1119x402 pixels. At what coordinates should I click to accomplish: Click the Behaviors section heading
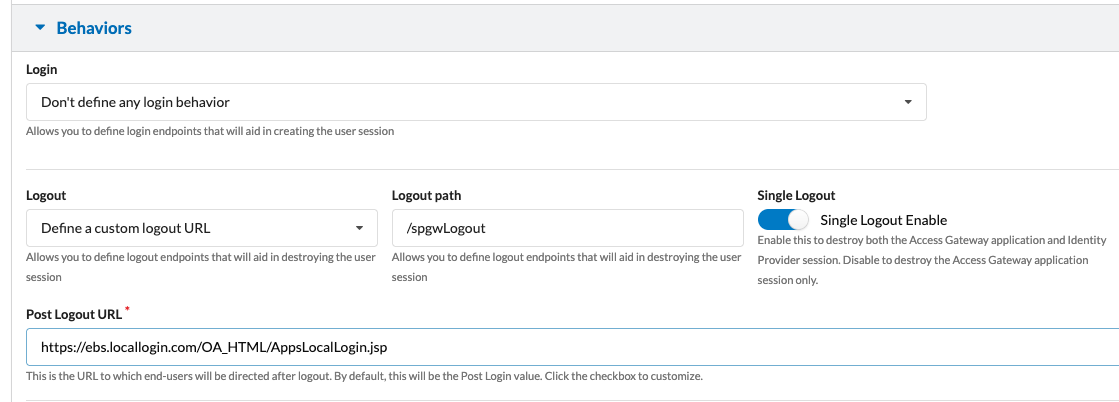pos(94,28)
